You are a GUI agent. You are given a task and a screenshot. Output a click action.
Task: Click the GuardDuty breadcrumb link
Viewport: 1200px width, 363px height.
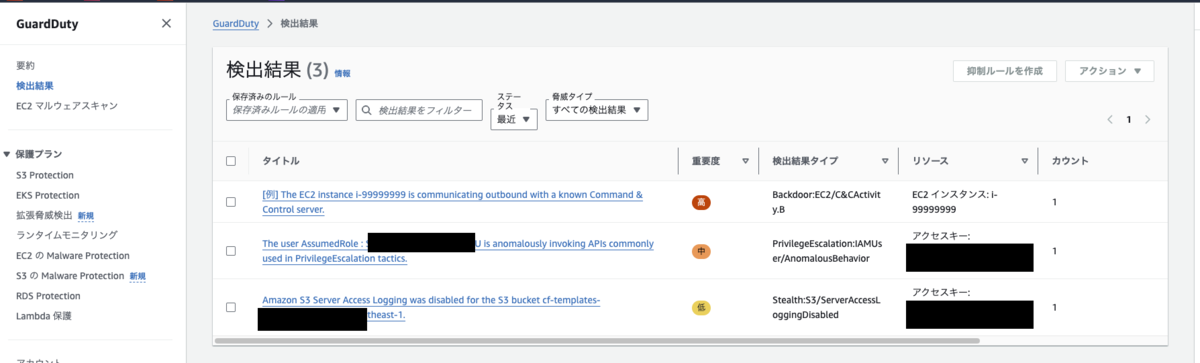pyautogui.click(x=236, y=23)
